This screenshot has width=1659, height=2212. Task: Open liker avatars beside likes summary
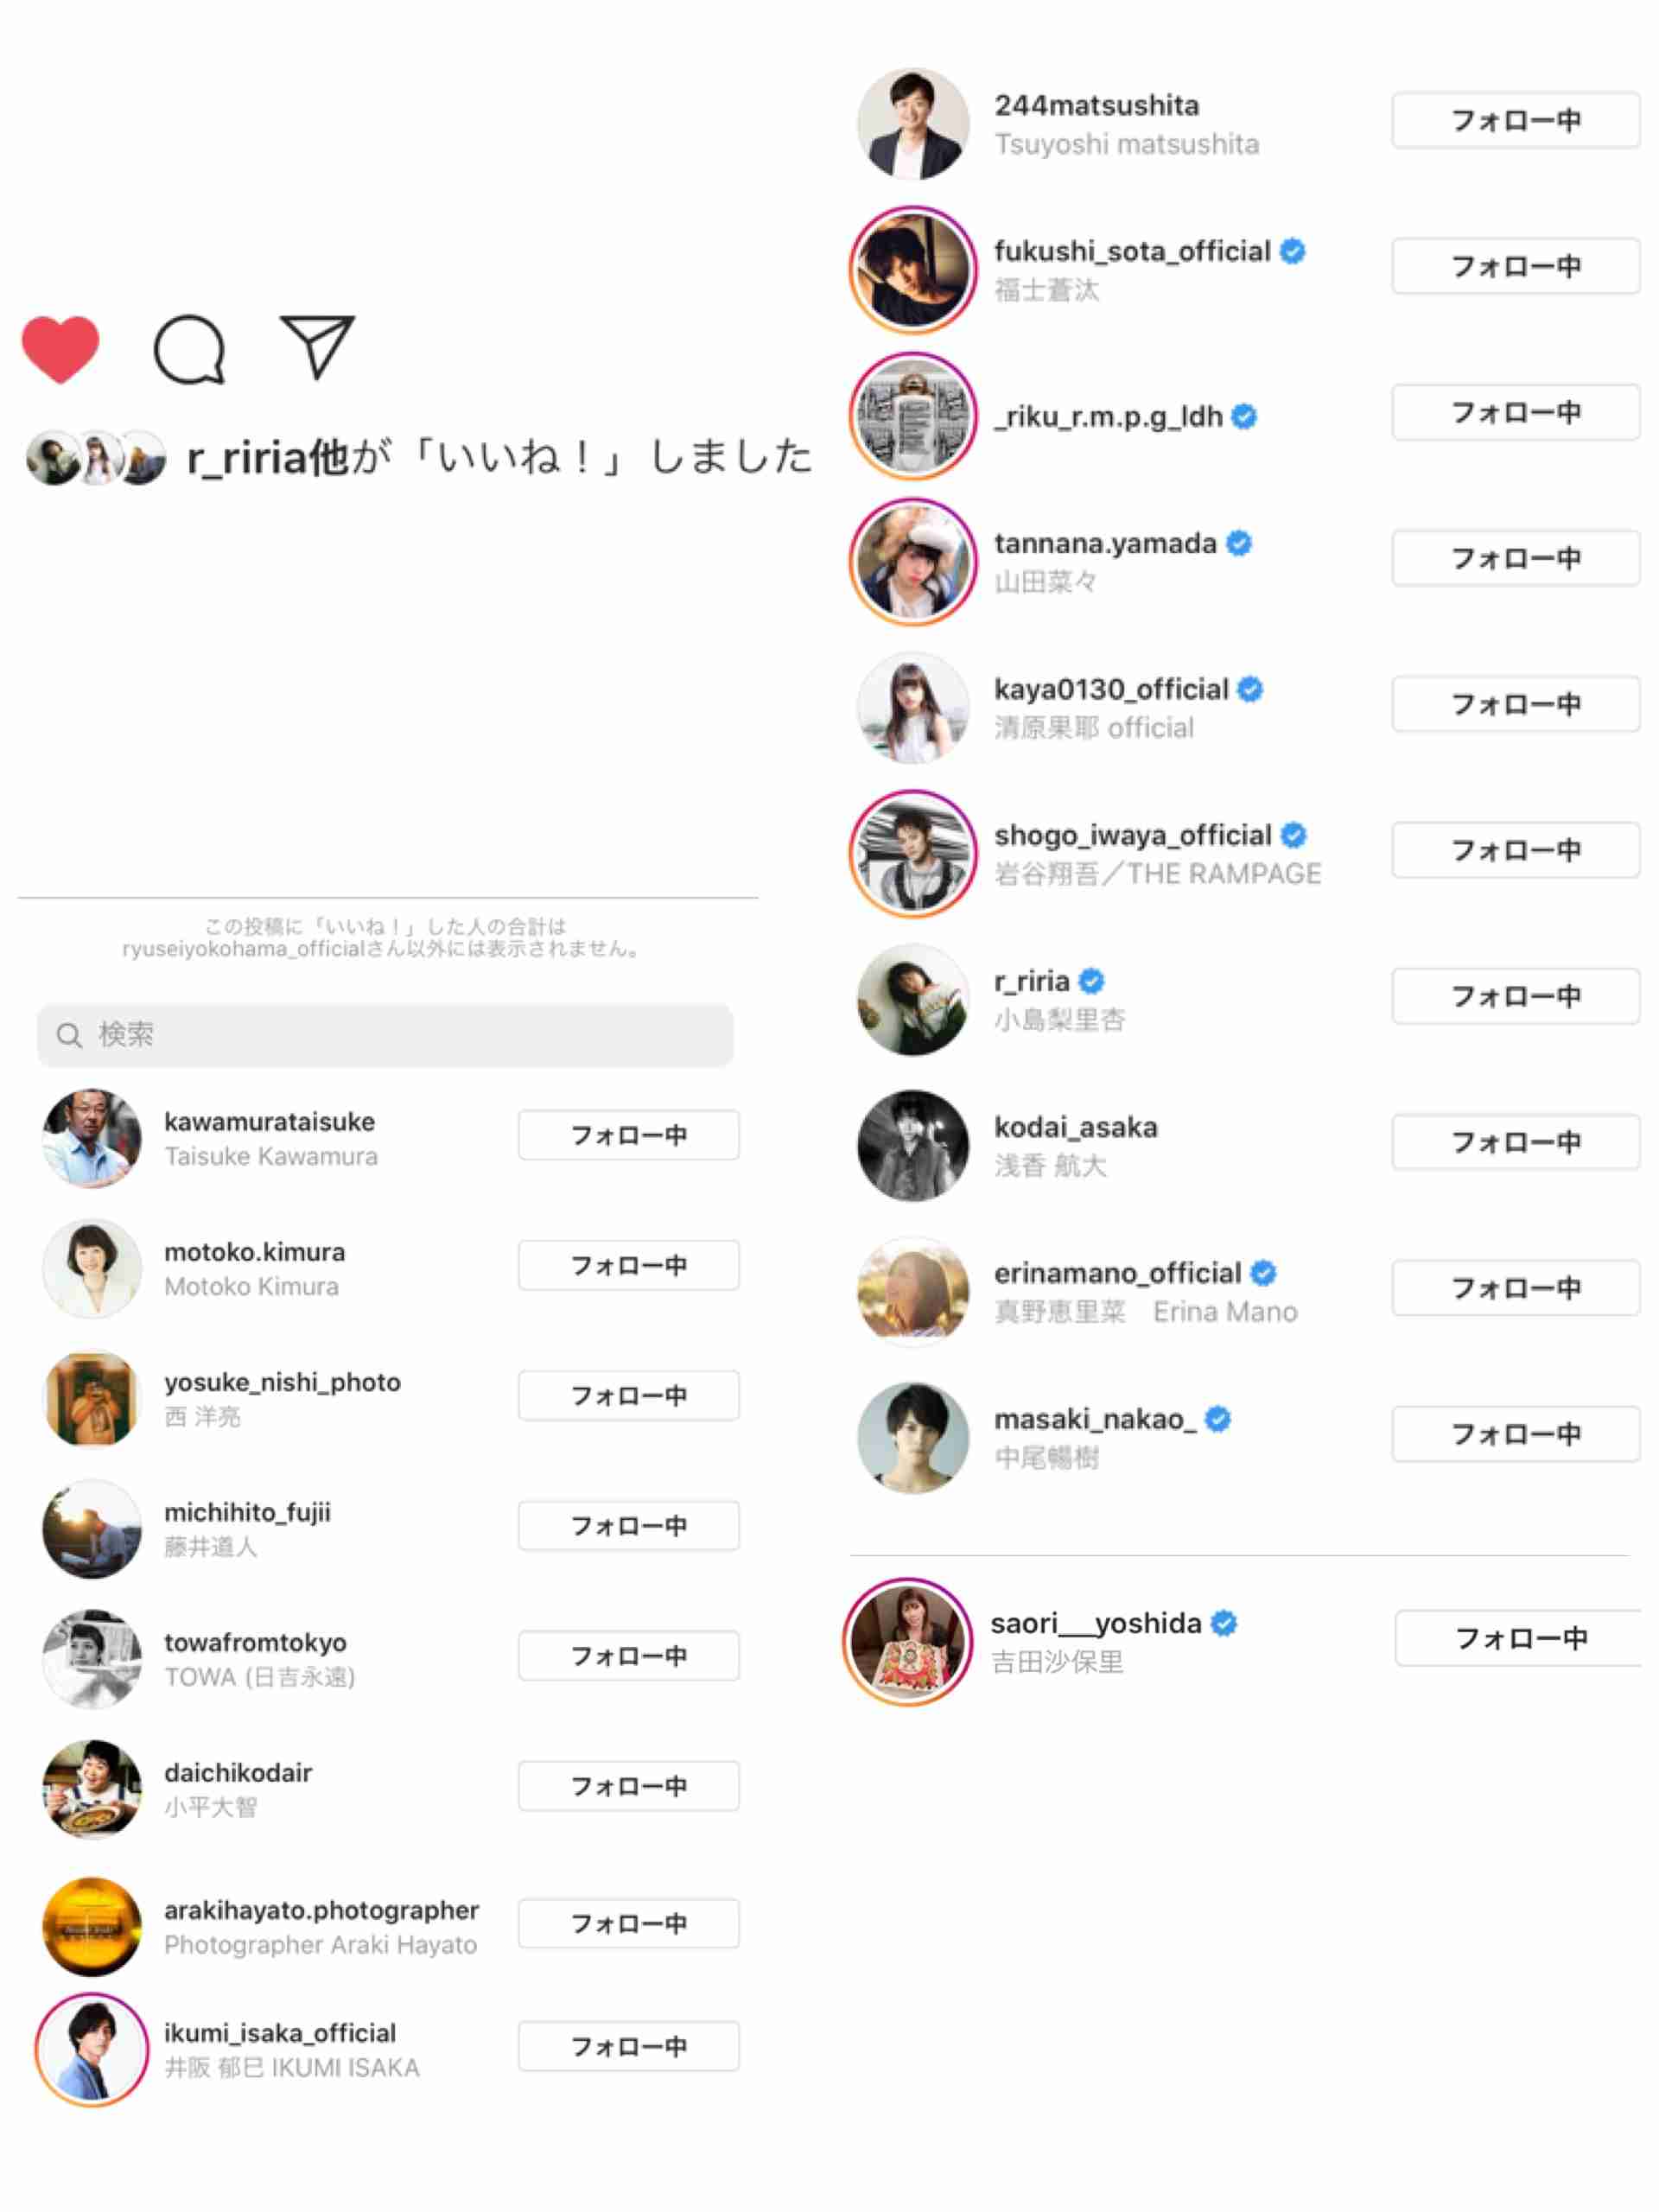96,458
